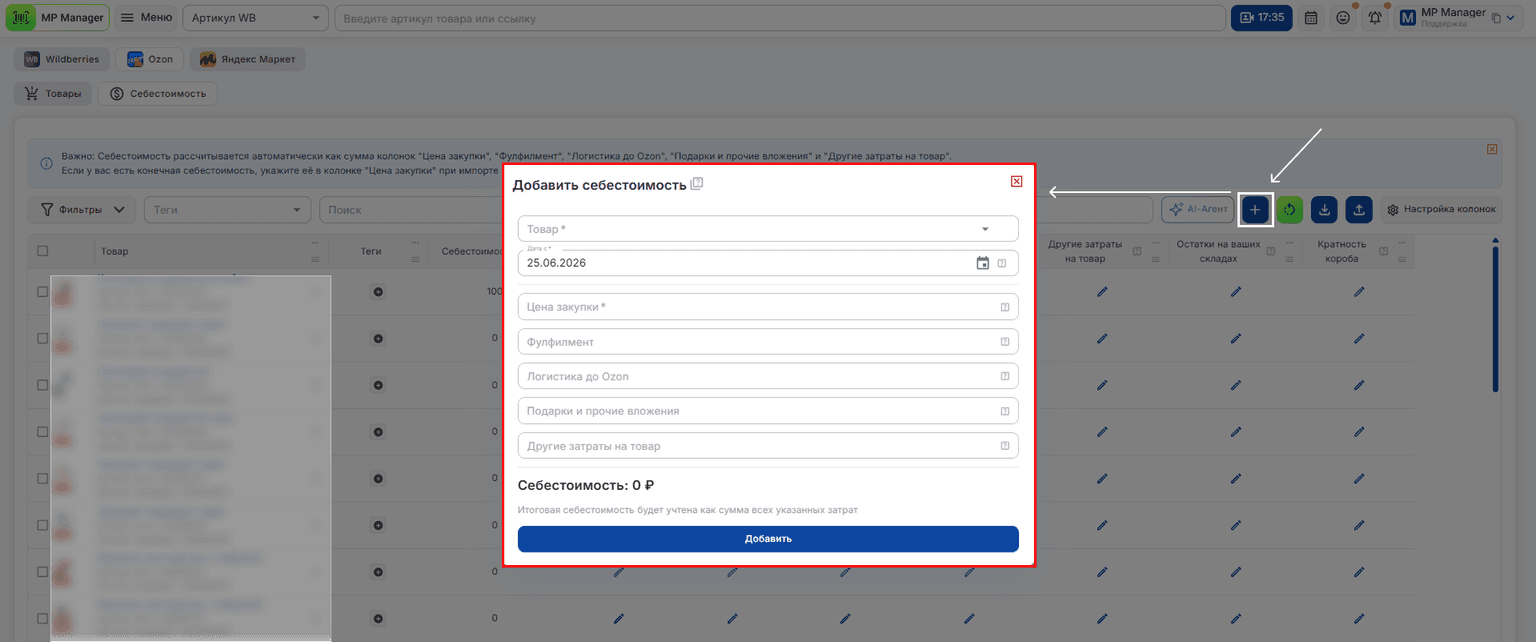Open the calendar icon in top bar
Image resolution: width=1536 pixels, height=642 pixels.
1311,18
